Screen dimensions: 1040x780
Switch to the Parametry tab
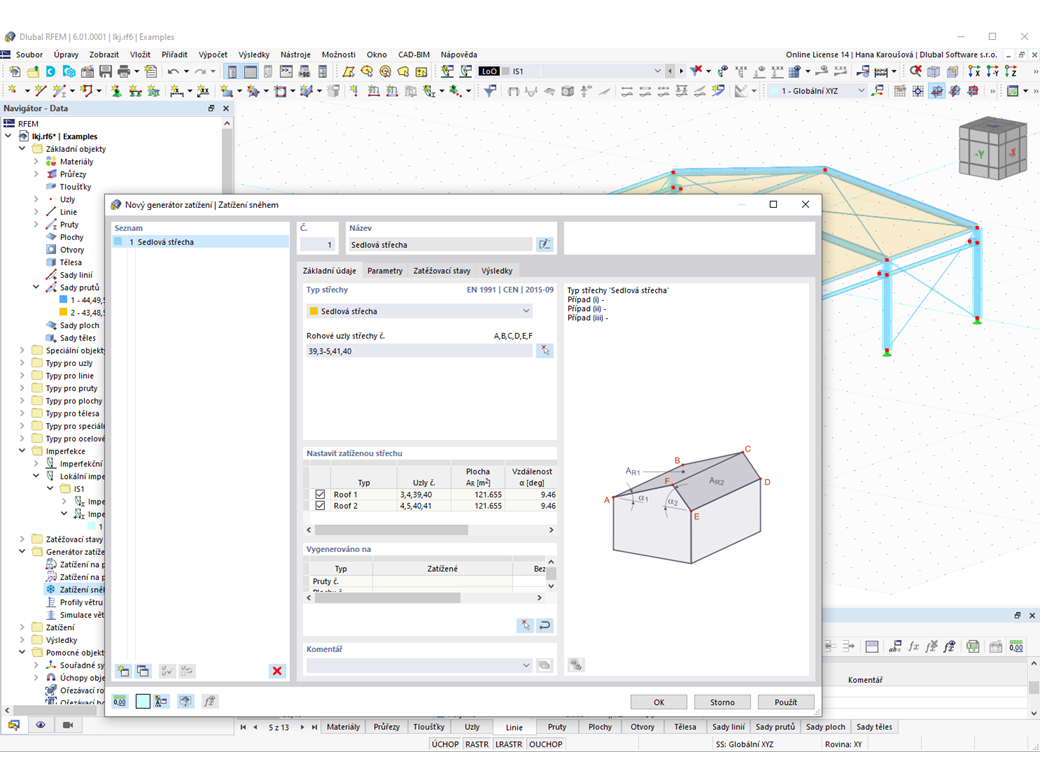[385, 271]
